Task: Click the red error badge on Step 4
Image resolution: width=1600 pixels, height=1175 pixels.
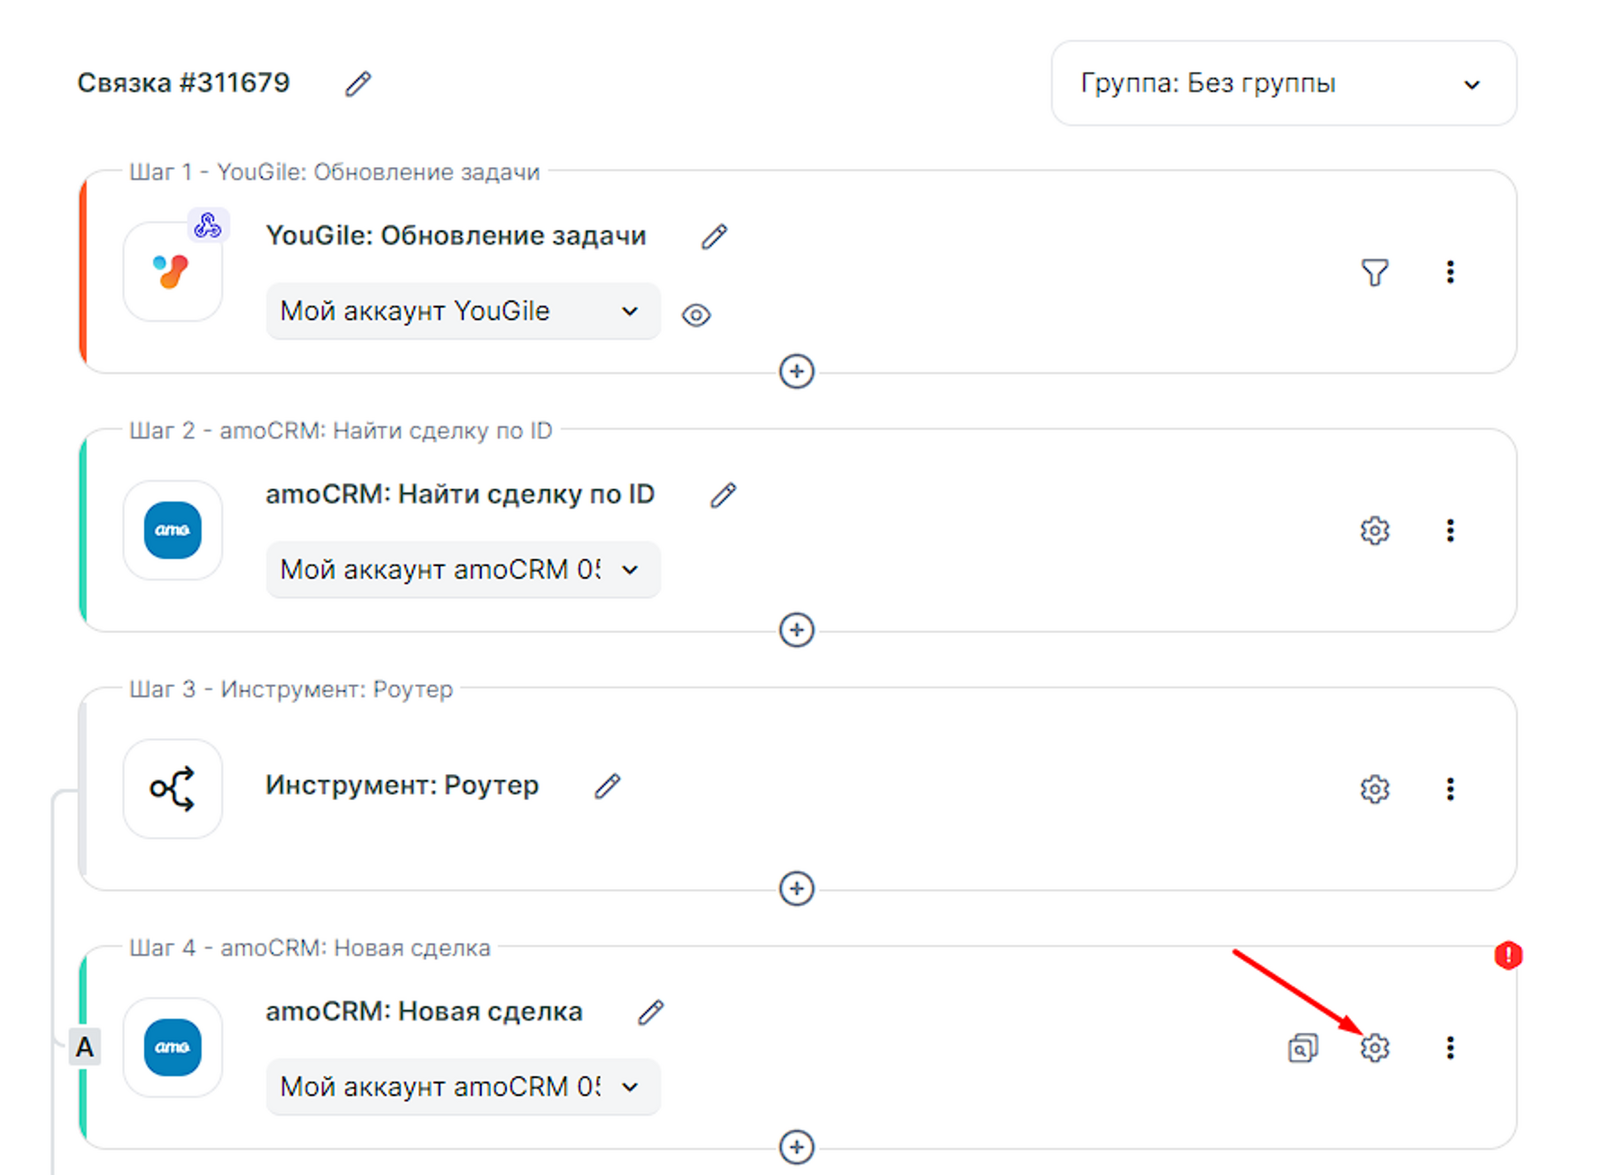Action: tap(1508, 956)
